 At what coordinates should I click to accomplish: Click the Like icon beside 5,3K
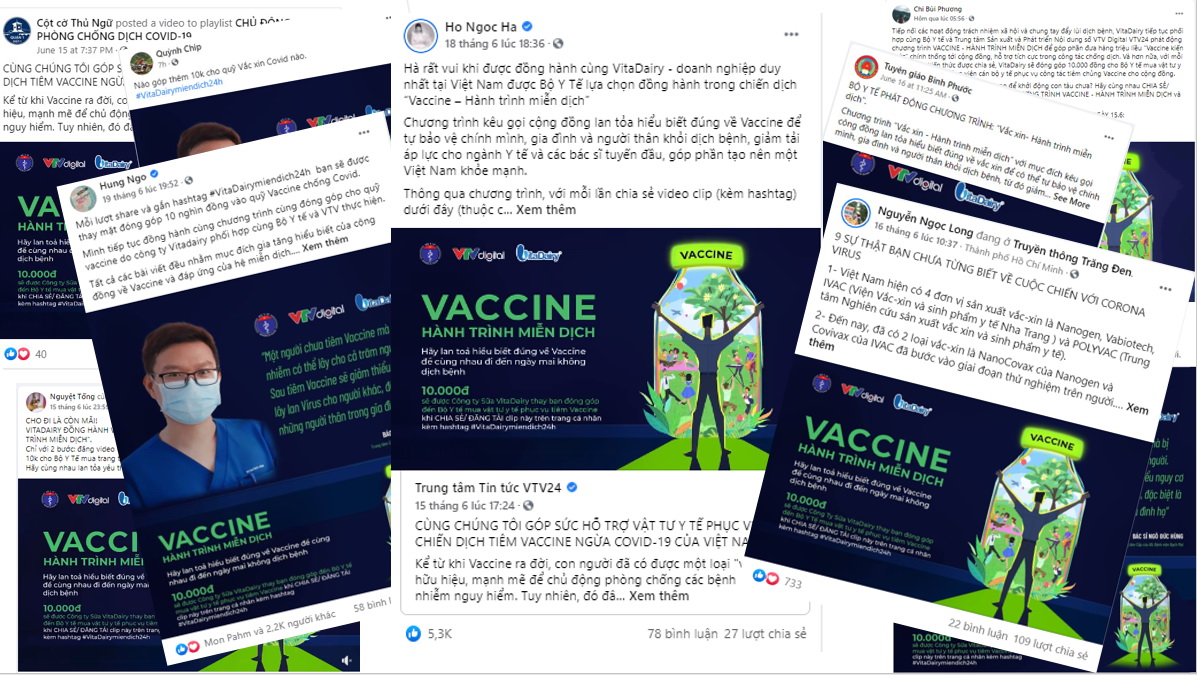(413, 633)
